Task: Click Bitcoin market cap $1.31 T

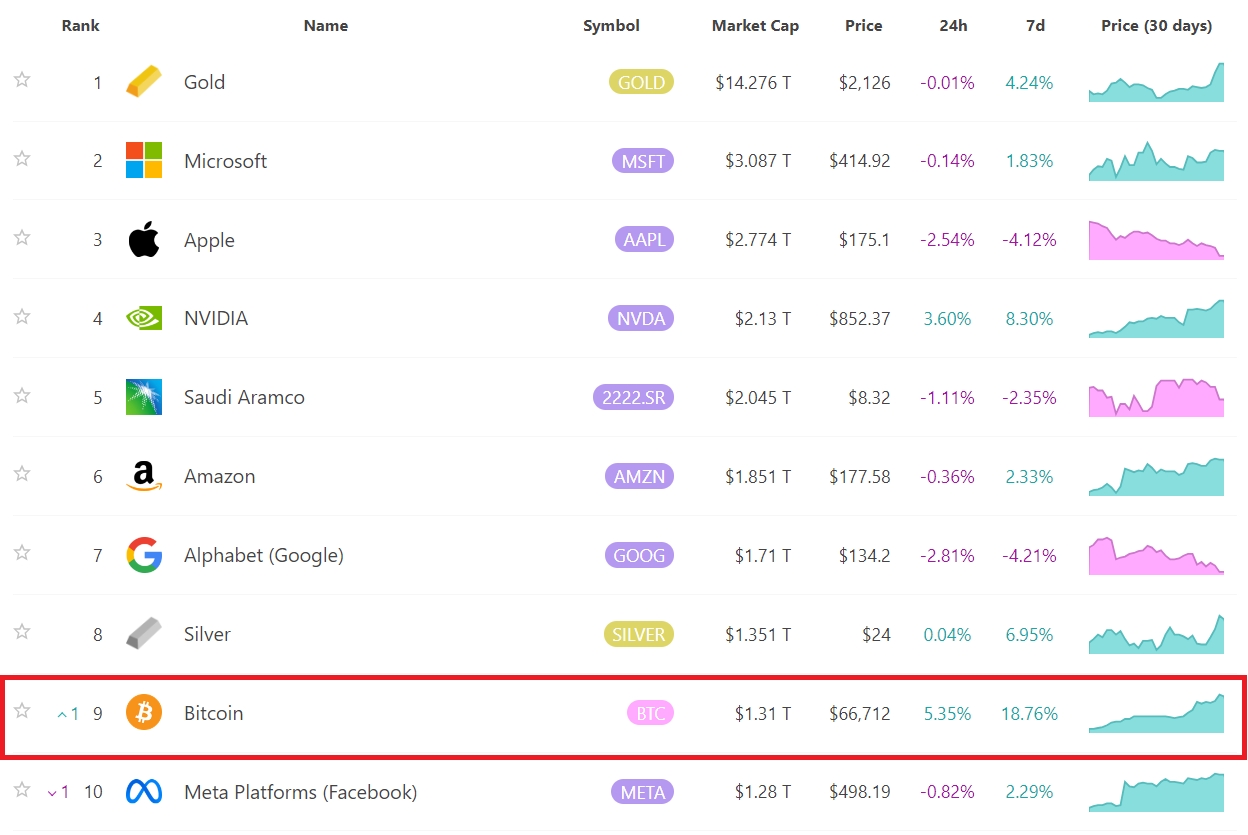Action: (x=763, y=713)
